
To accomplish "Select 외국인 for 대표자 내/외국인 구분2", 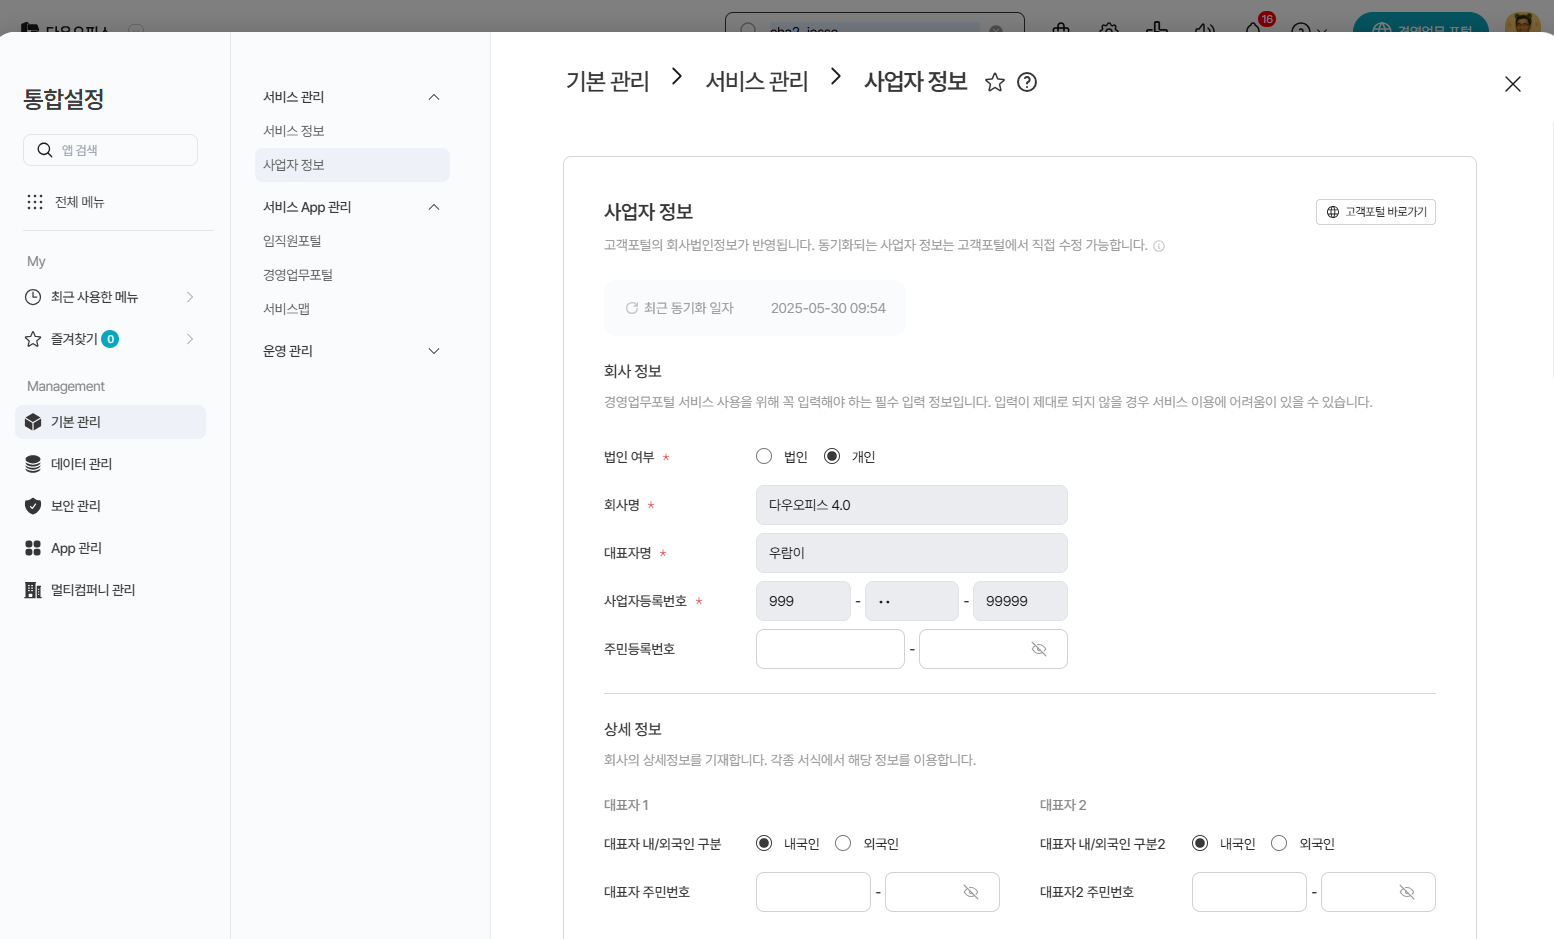I will (1279, 844).
